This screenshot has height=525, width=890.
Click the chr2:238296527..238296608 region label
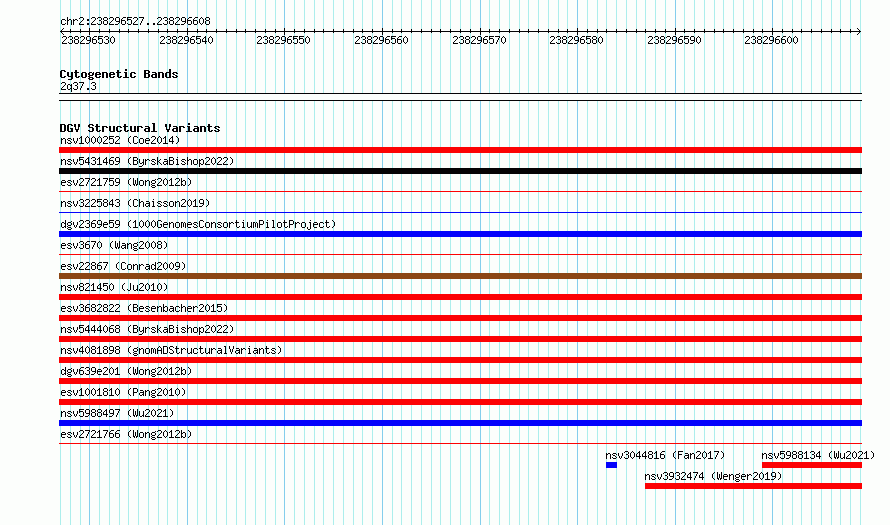click(x=135, y=21)
